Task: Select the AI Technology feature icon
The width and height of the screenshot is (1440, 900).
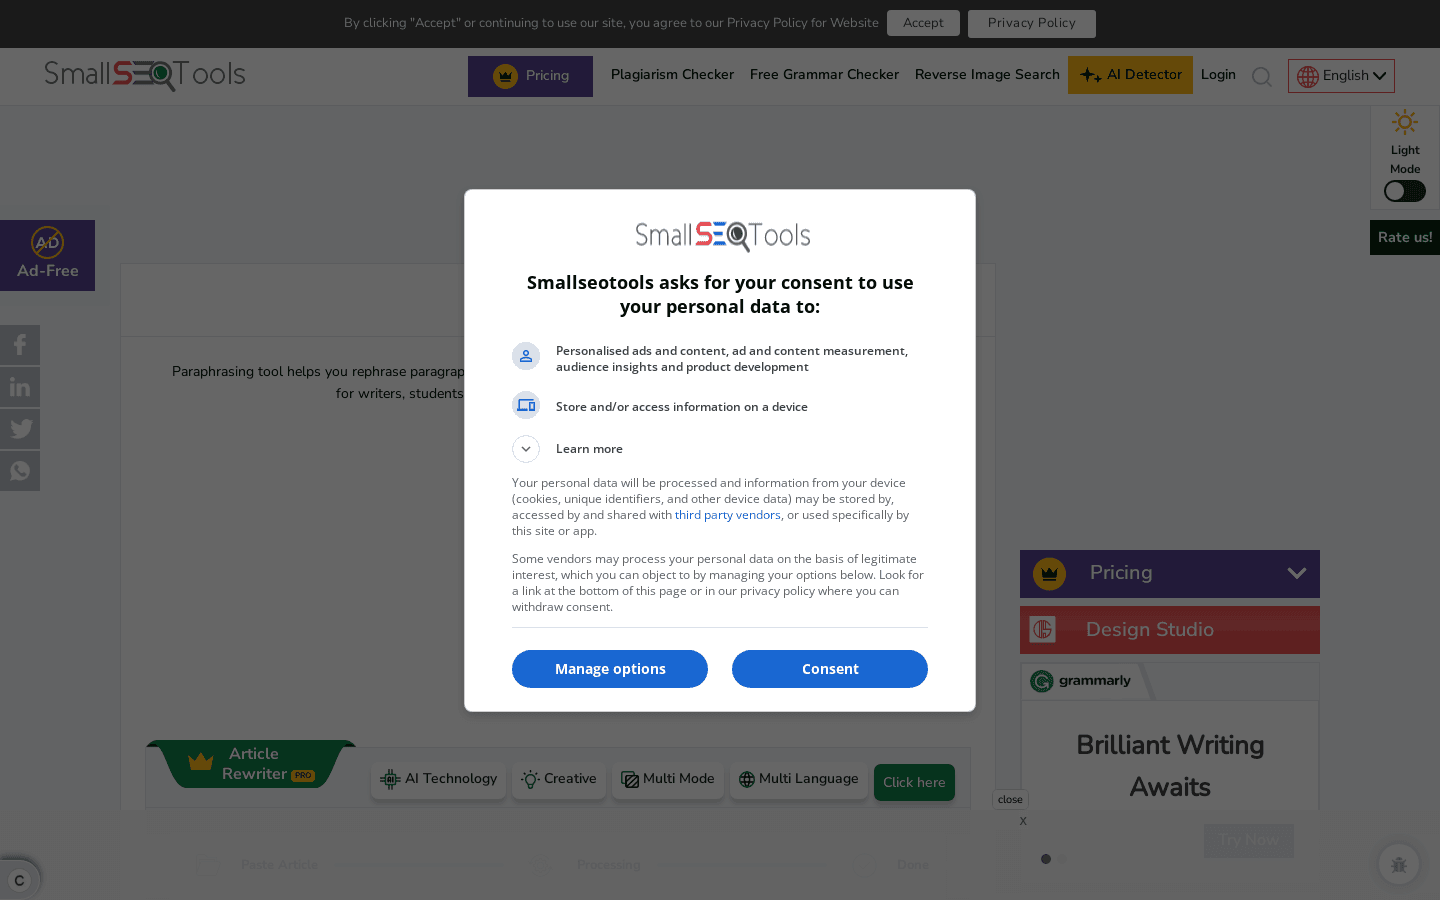Action: click(x=390, y=779)
